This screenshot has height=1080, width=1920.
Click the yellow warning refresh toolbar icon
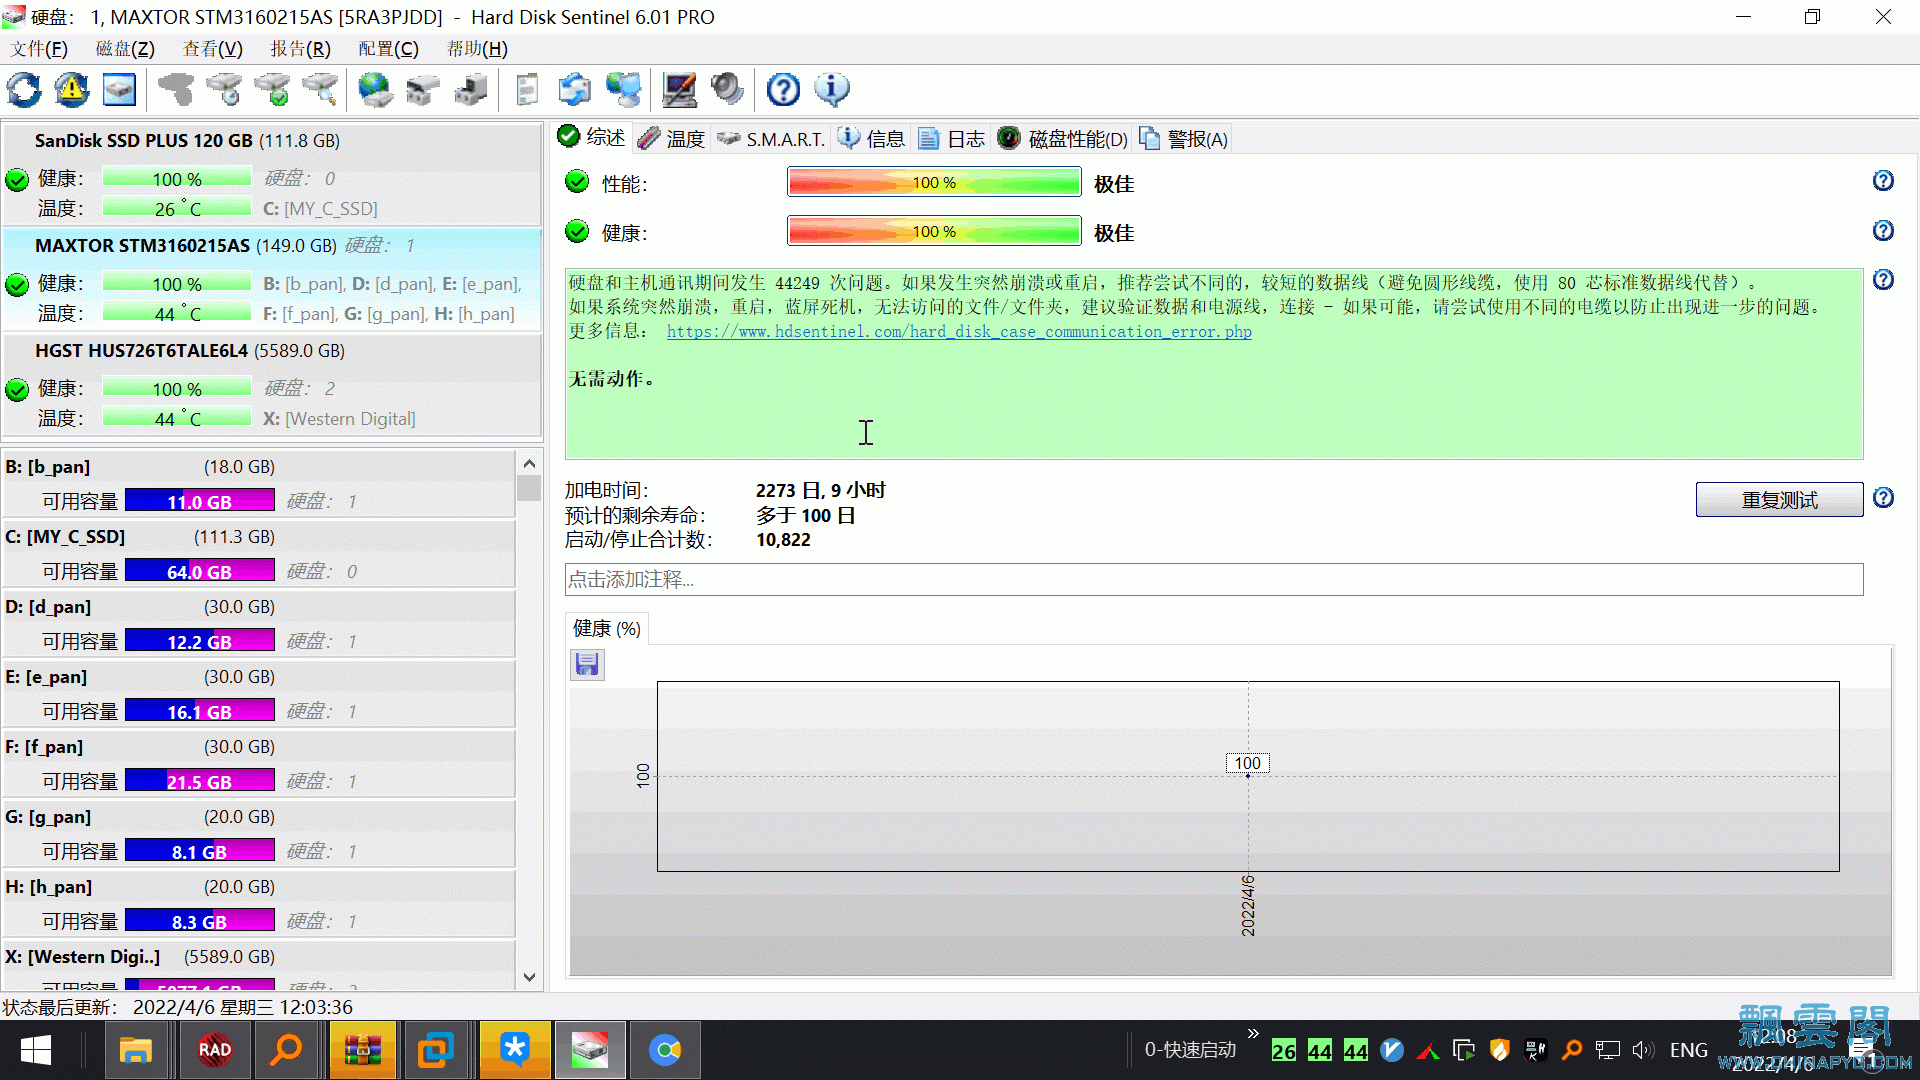pyautogui.click(x=72, y=90)
